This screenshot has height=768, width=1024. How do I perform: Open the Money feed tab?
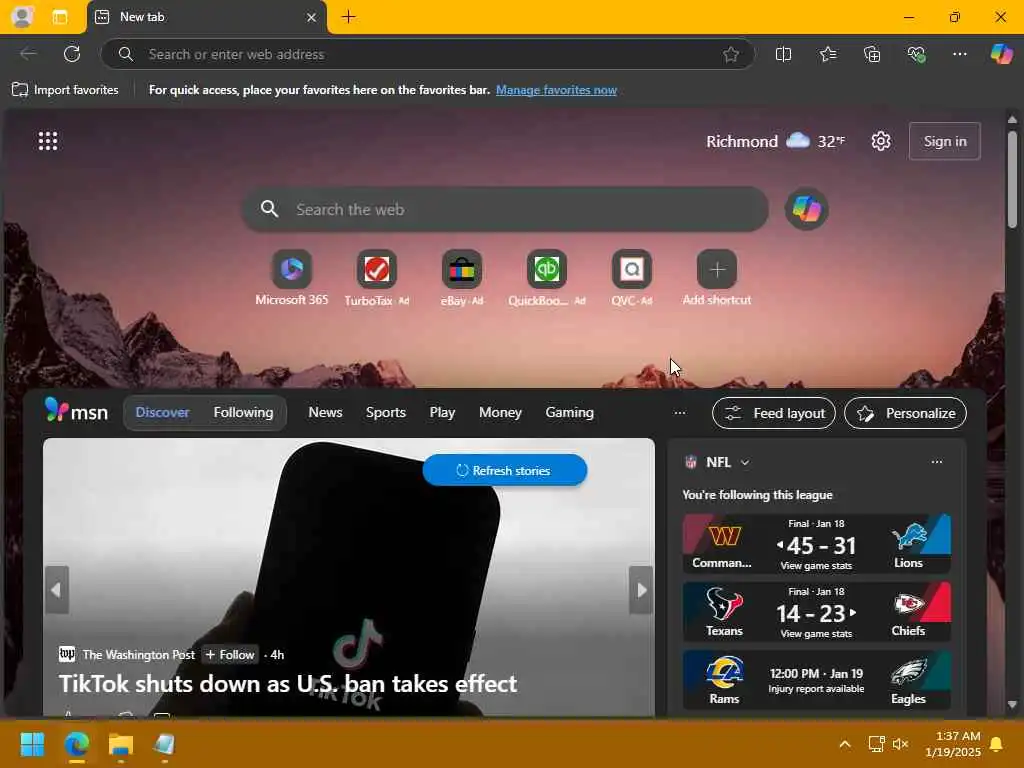[x=500, y=413]
